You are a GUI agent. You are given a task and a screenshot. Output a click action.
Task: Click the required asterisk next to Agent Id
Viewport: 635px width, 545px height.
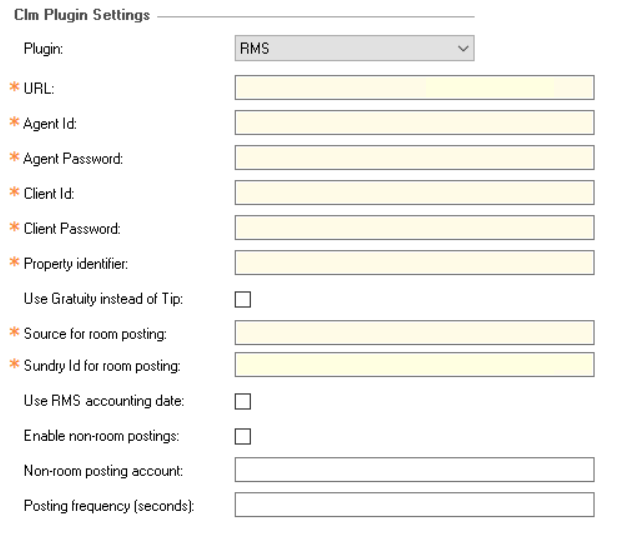(15, 121)
